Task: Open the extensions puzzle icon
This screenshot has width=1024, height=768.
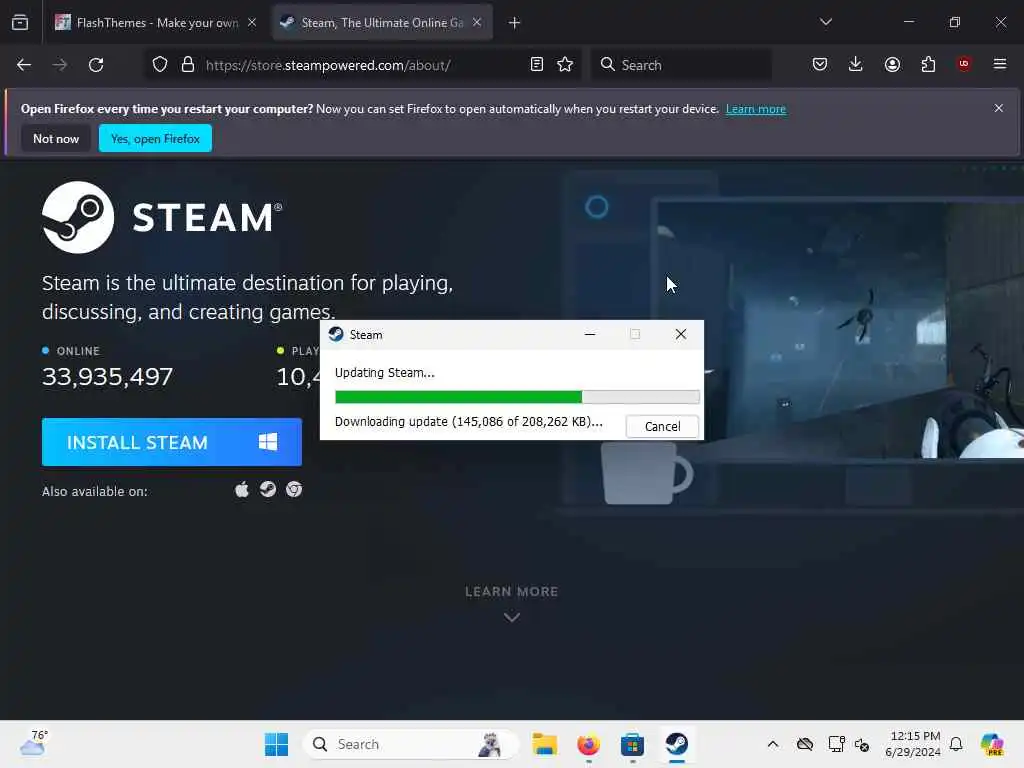Action: pyautogui.click(x=928, y=64)
